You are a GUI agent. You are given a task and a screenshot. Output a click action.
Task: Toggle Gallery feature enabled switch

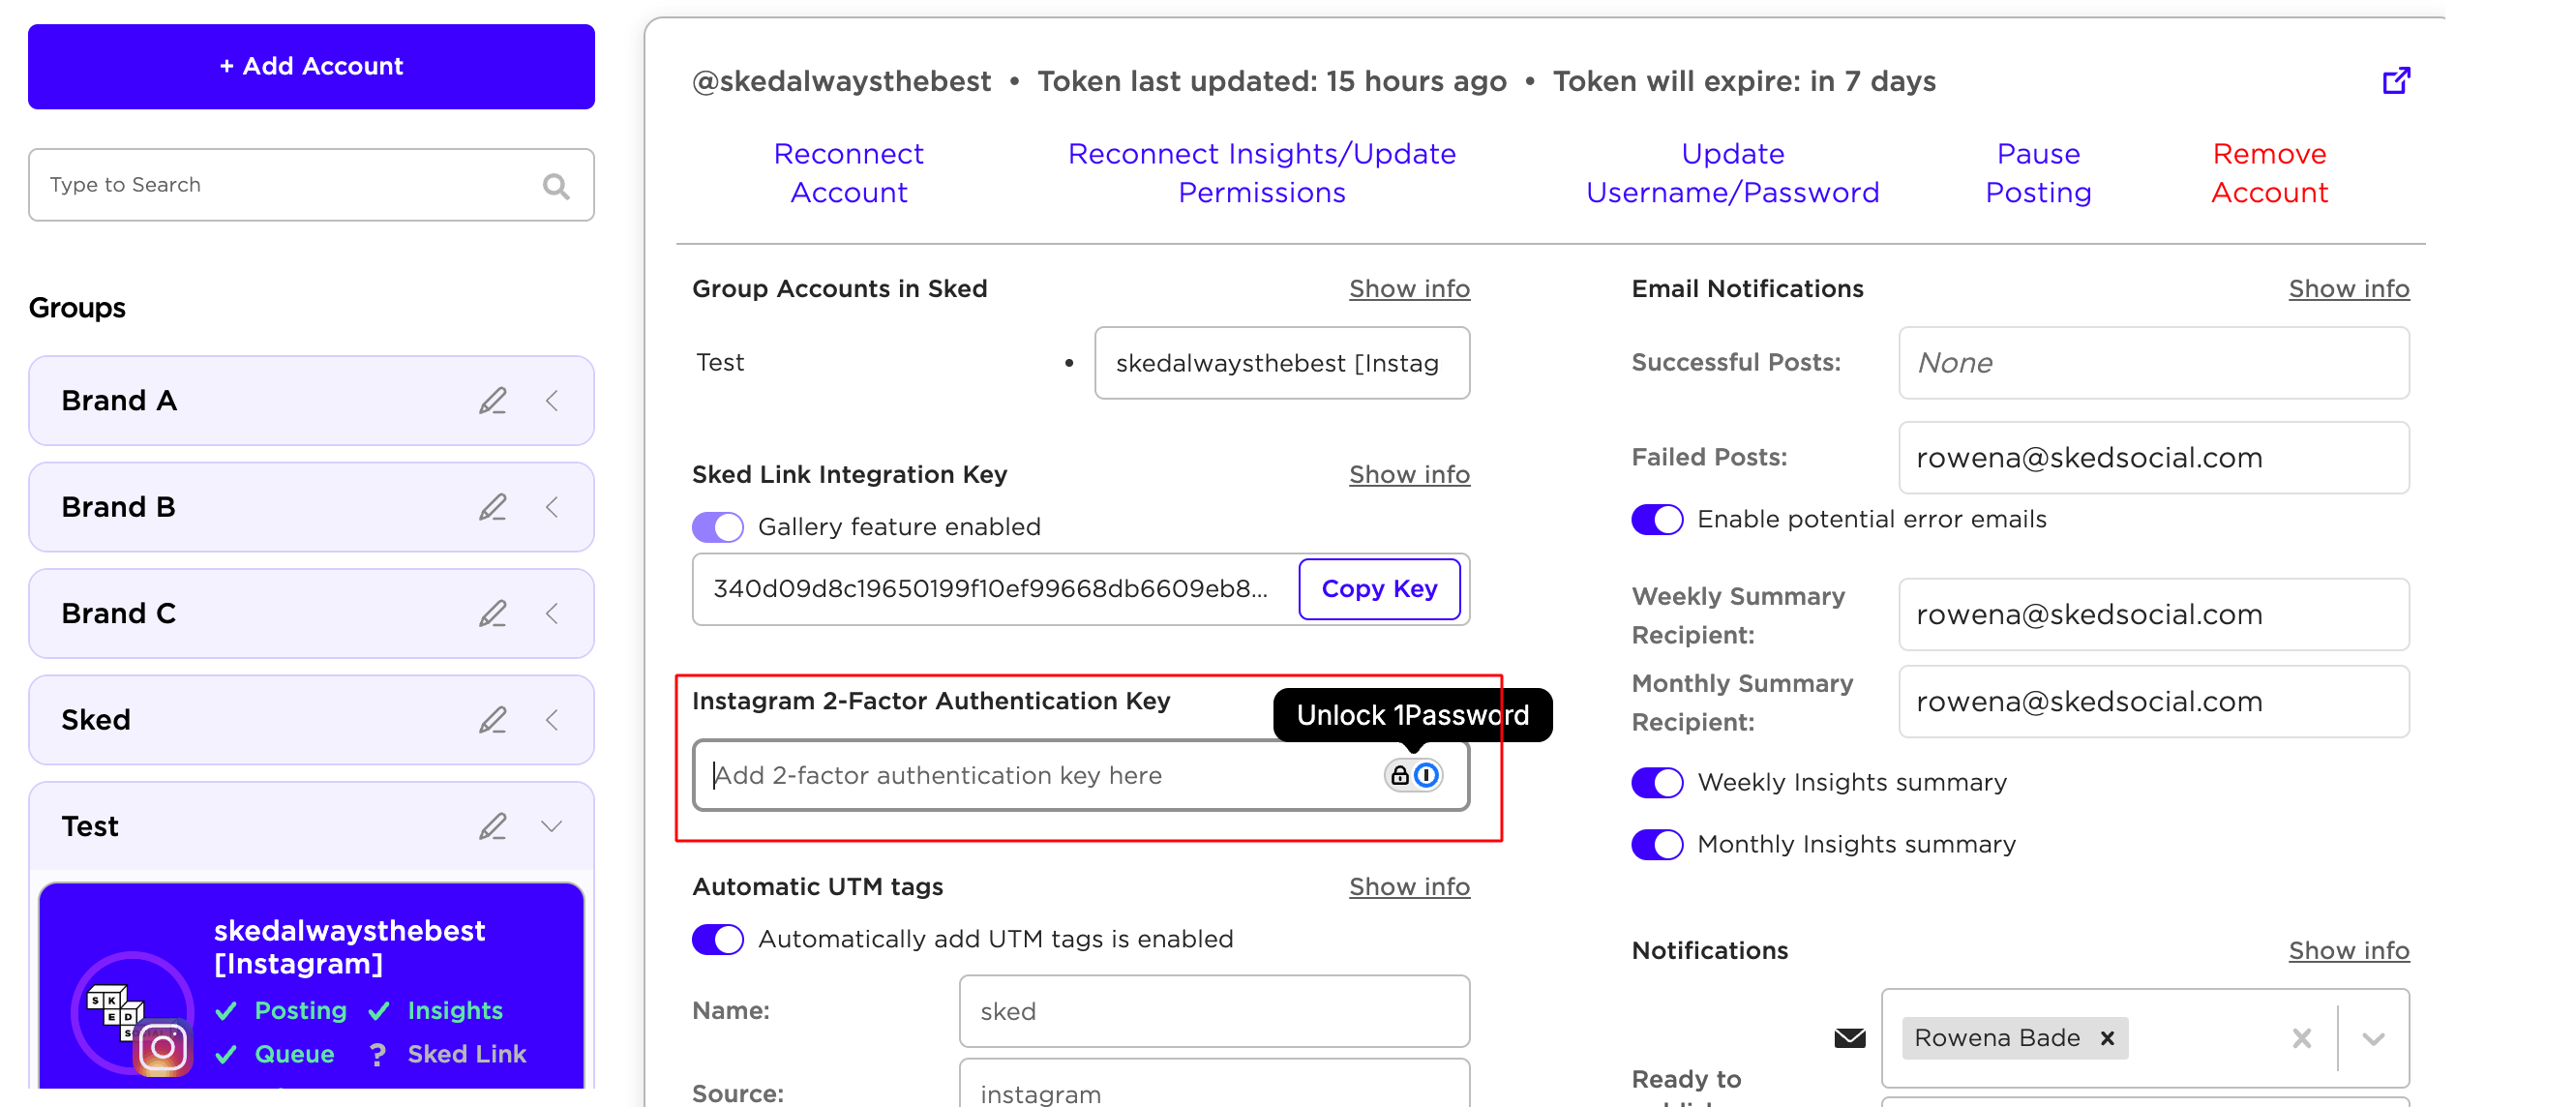(x=717, y=527)
